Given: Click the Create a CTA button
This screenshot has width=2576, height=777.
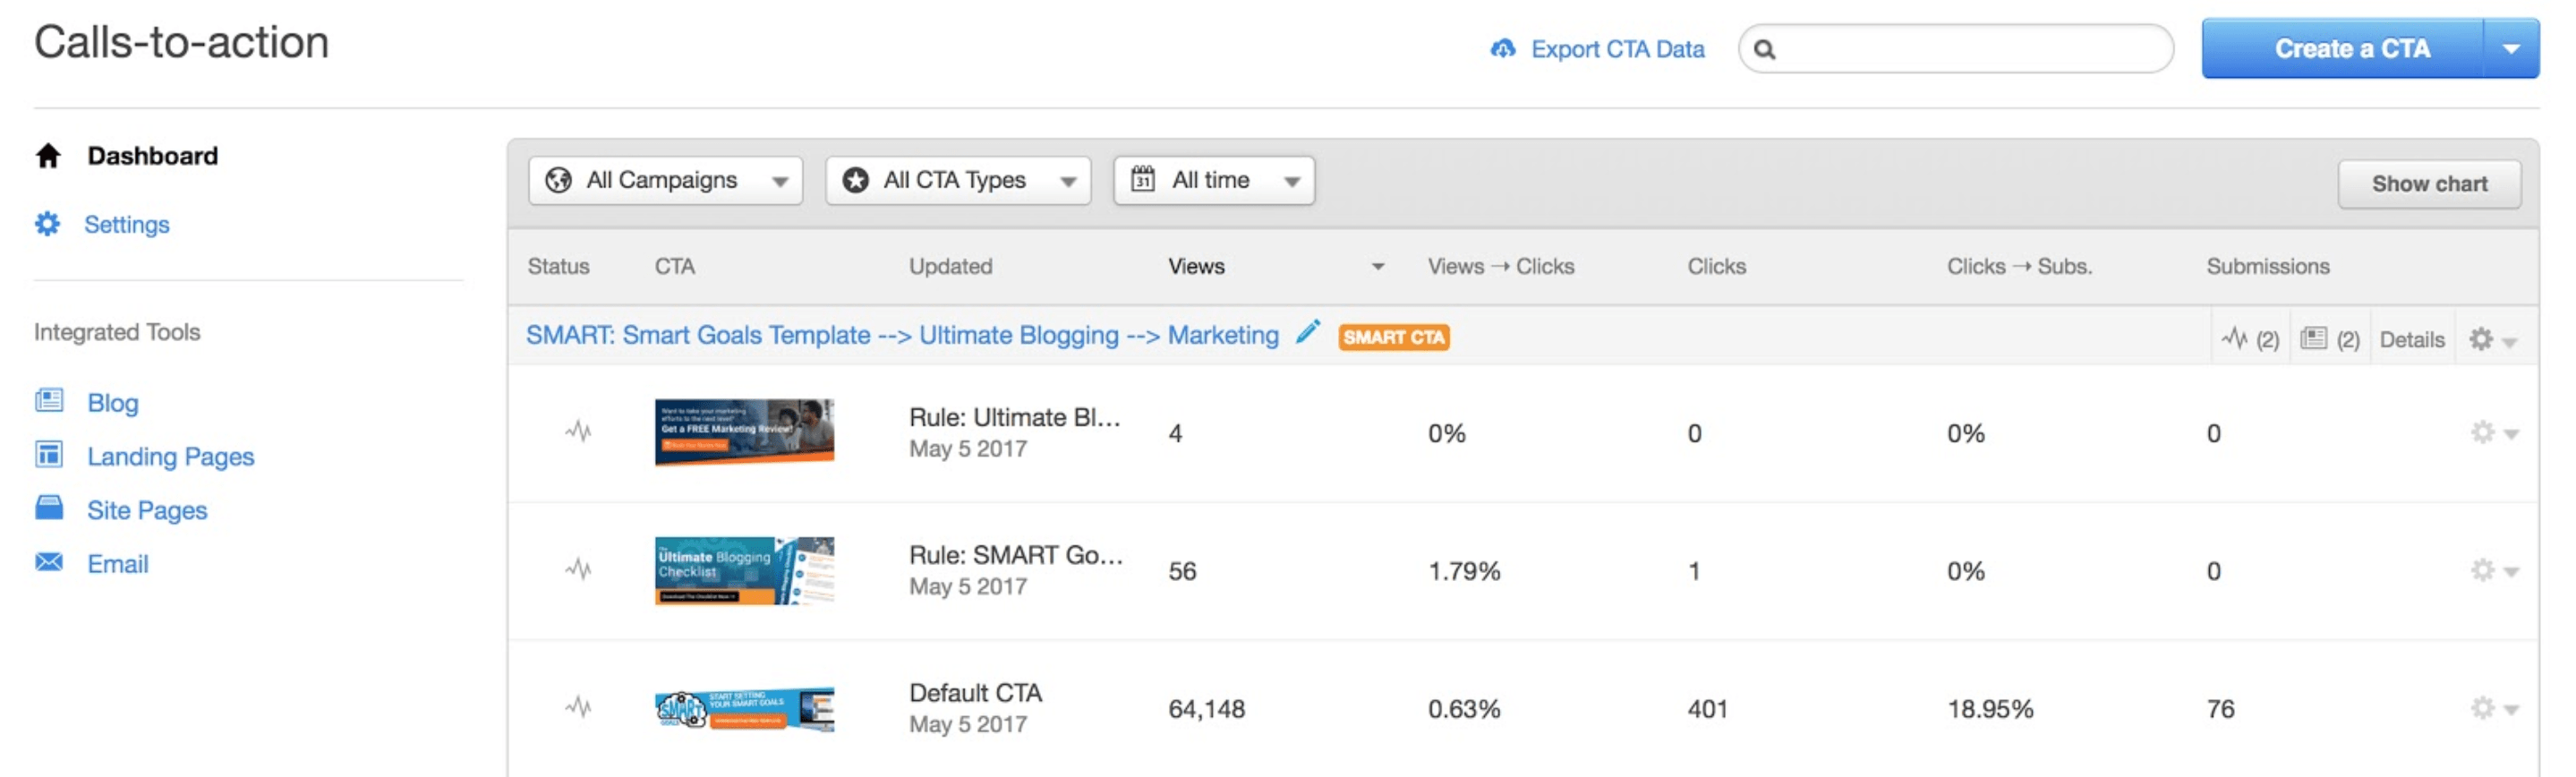Looking at the screenshot, I should [x=2343, y=48].
